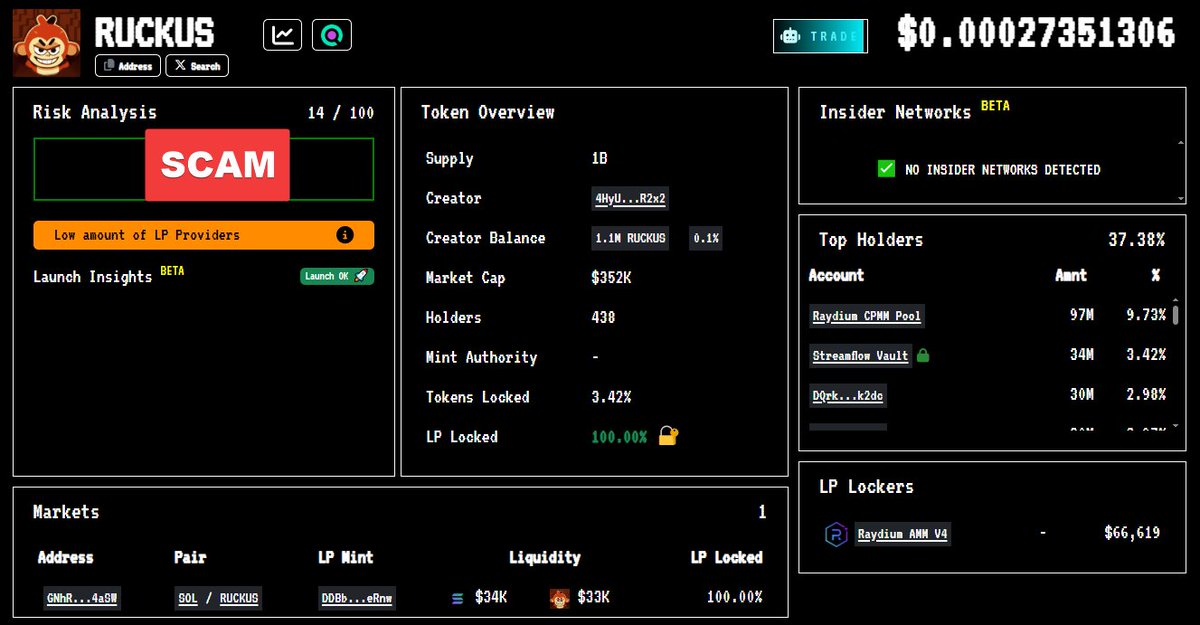Open market address GNhR...4aSW

click(81, 598)
